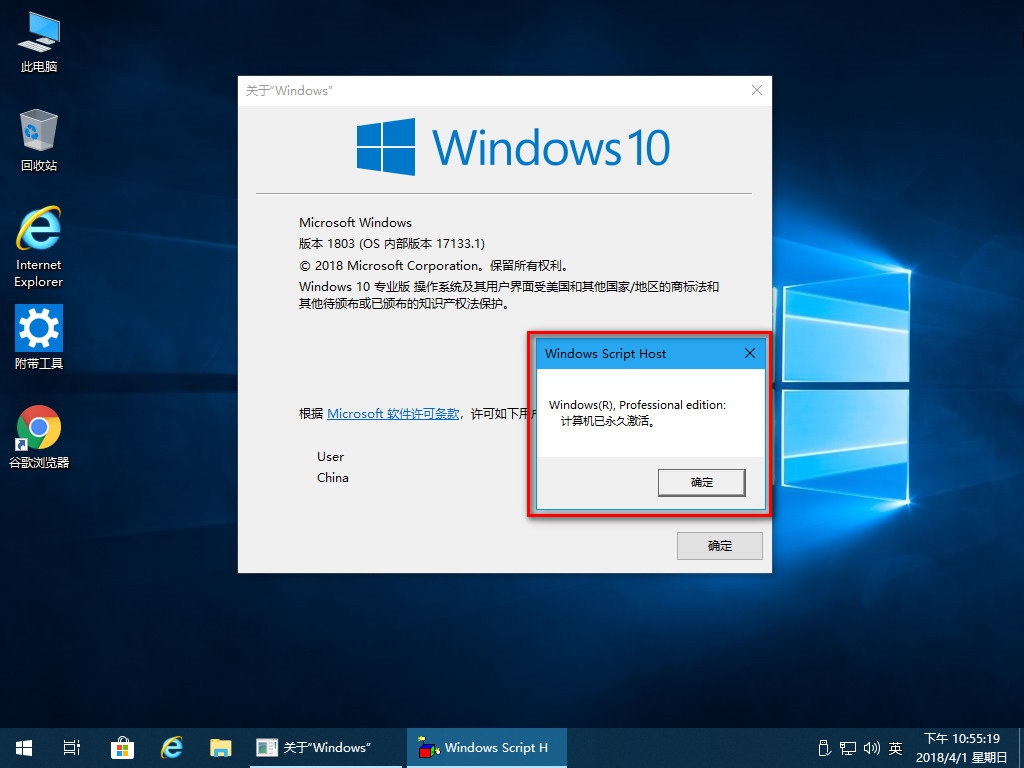Click the Windows(R), Professional edition text
This screenshot has width=1024, height=768.
[637, 405]
